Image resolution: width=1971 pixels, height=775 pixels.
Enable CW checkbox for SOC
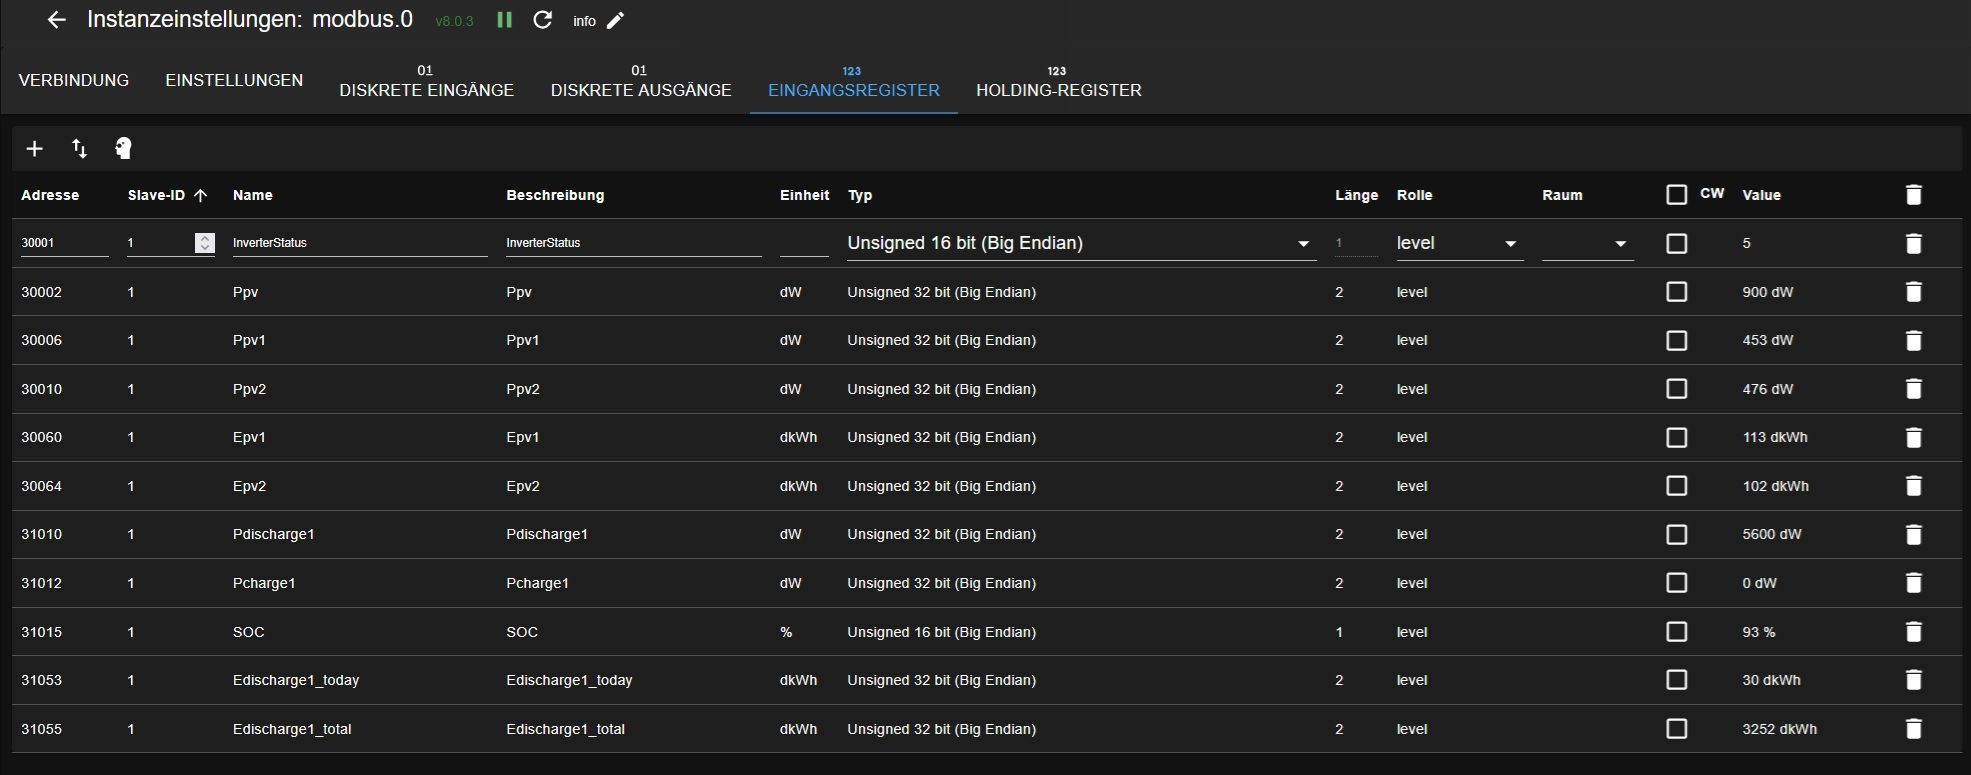1677,632
